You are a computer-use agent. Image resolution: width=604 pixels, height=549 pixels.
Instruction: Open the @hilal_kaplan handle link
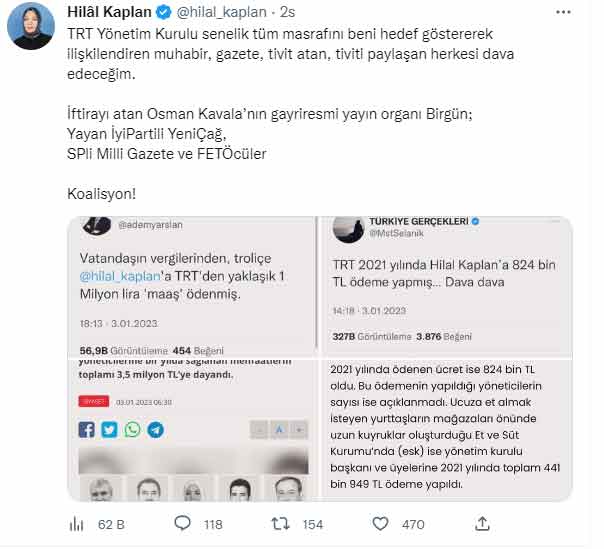click(221, 12)
